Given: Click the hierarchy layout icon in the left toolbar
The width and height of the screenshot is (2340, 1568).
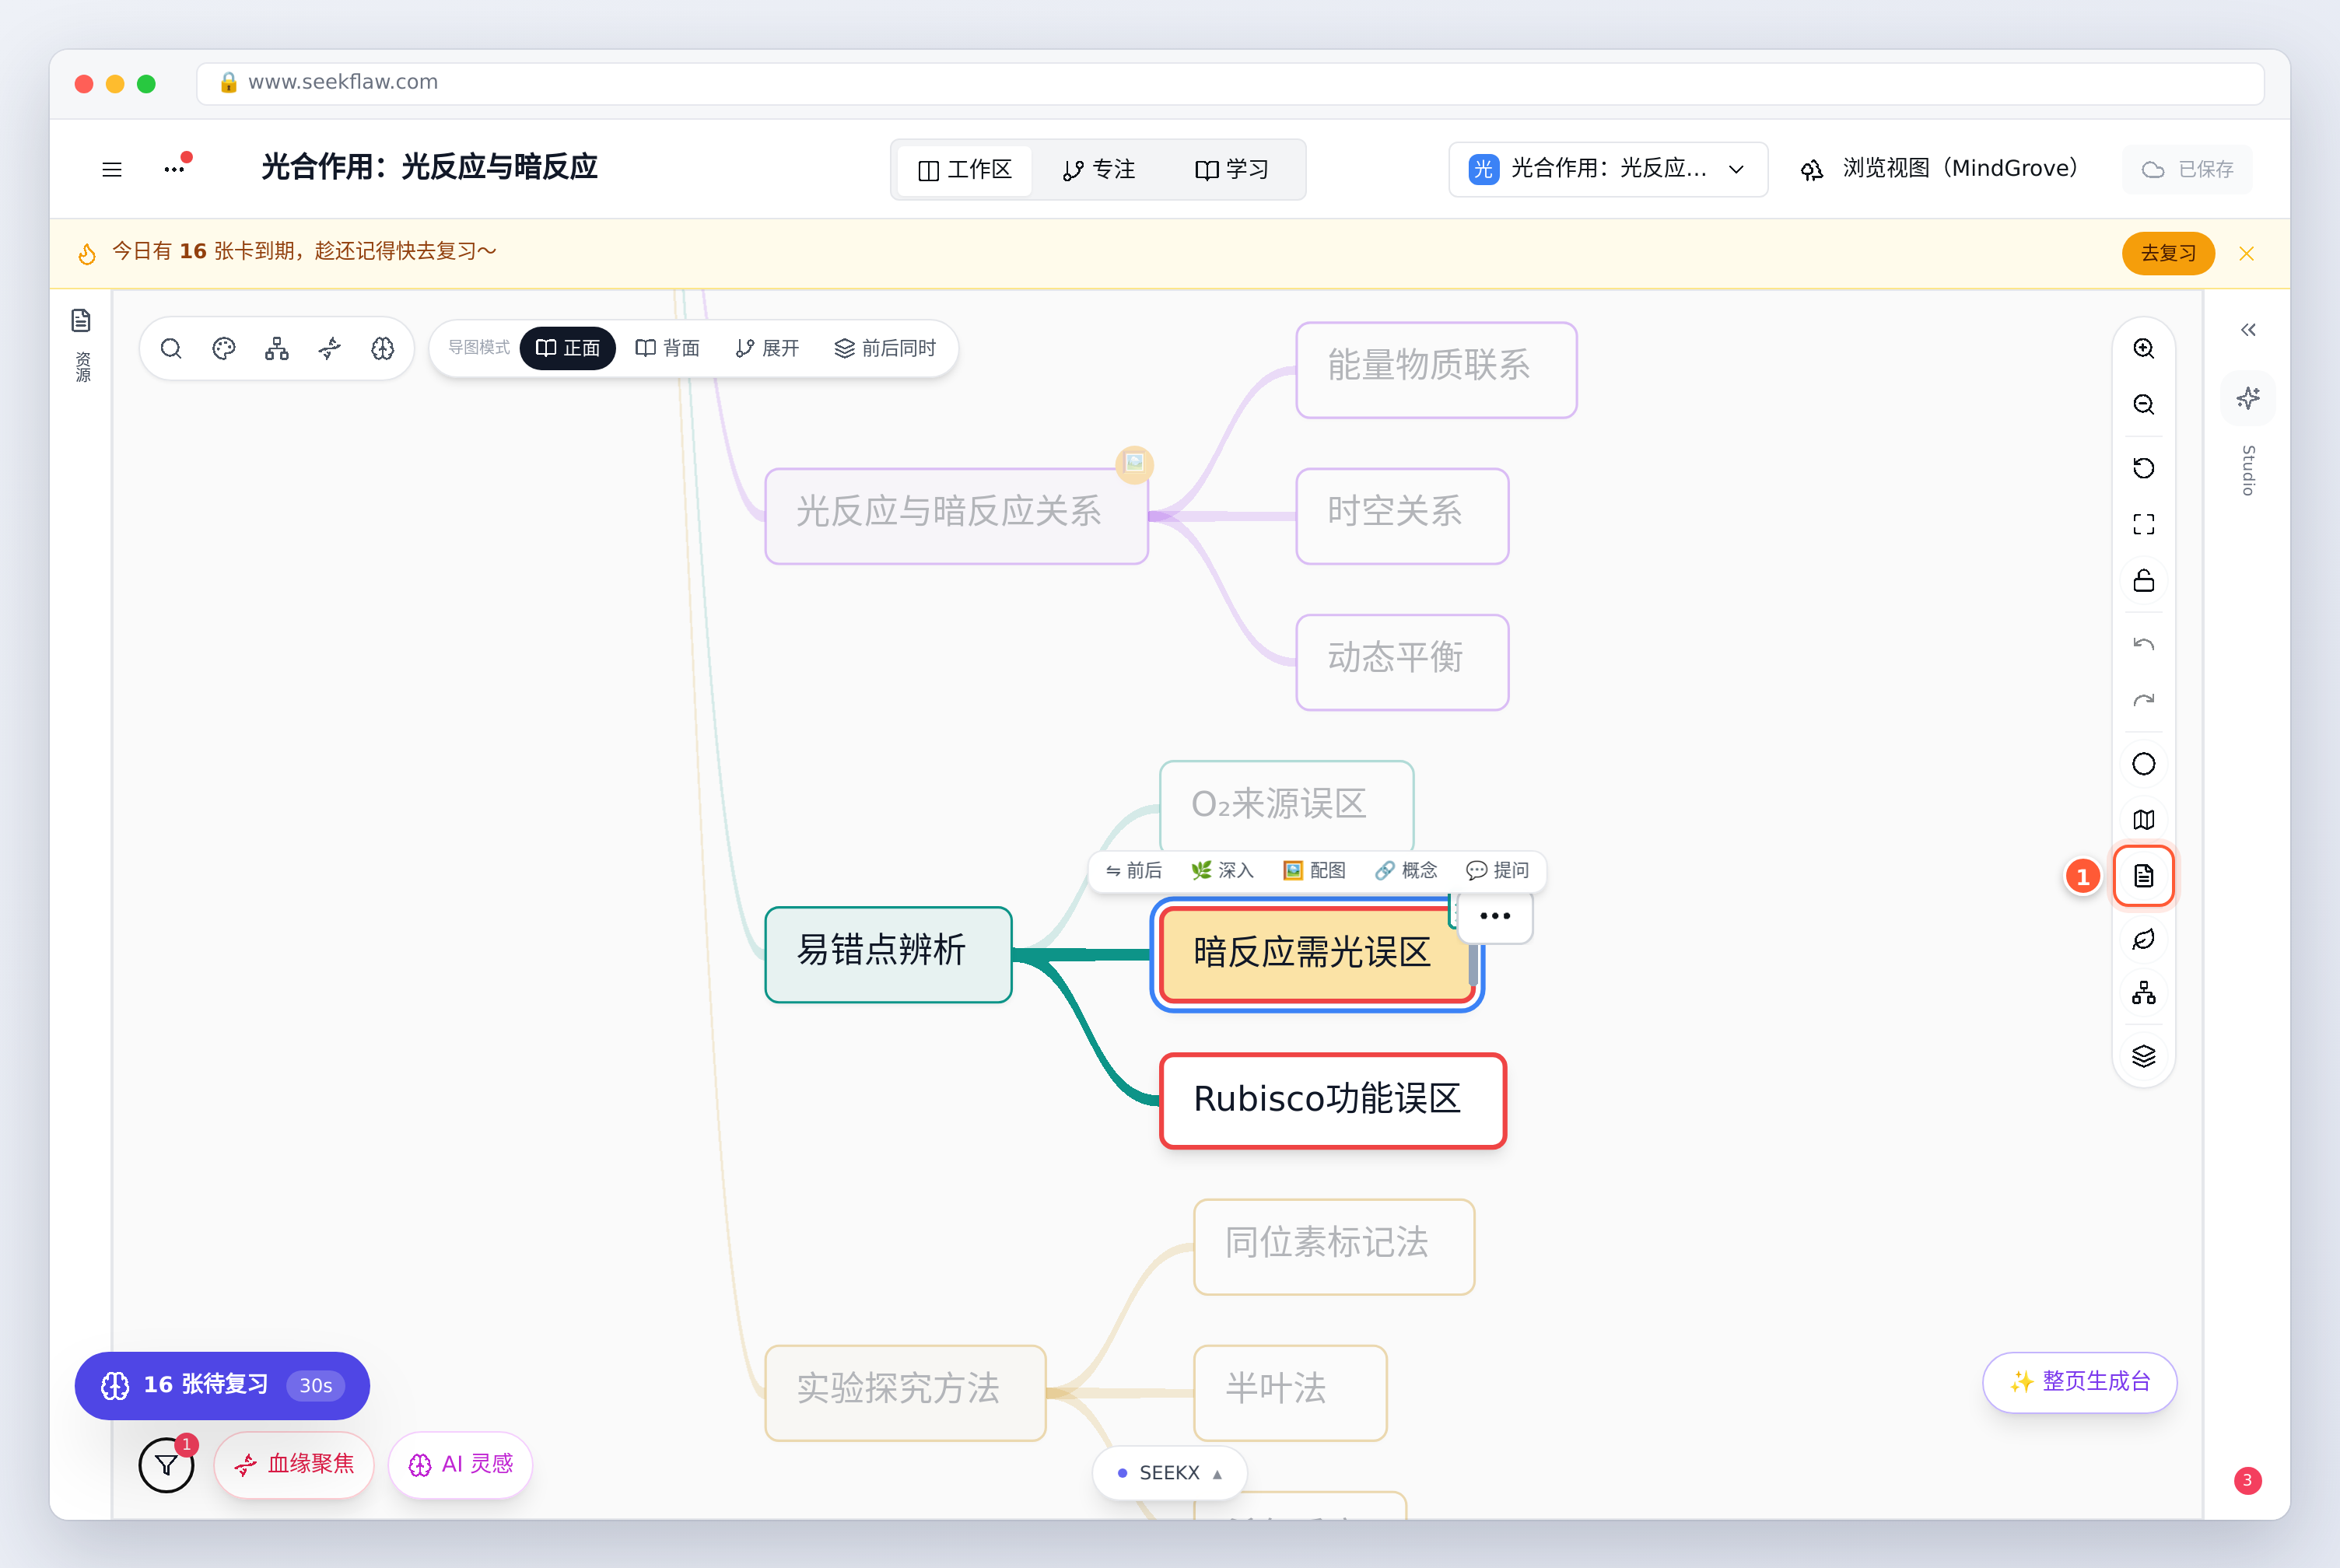Looking at the screenshot, I should [x=277, y=348].
